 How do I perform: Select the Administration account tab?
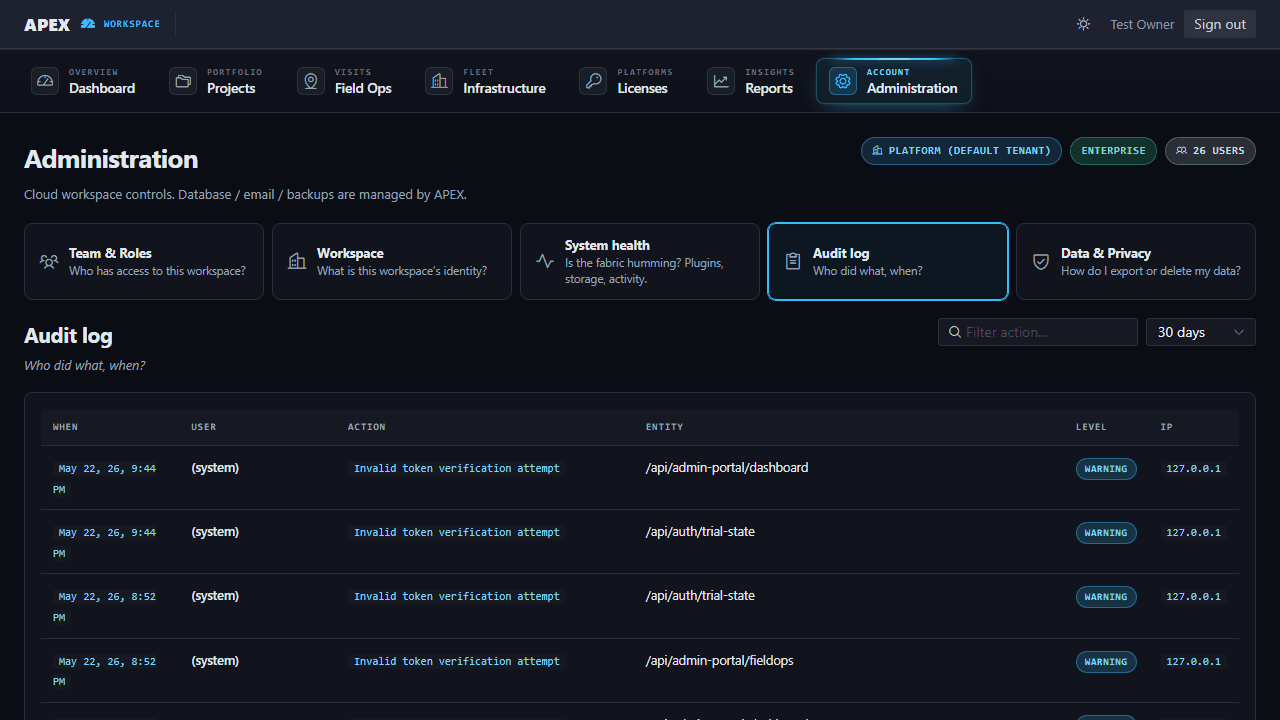click(x=894, y=81)
